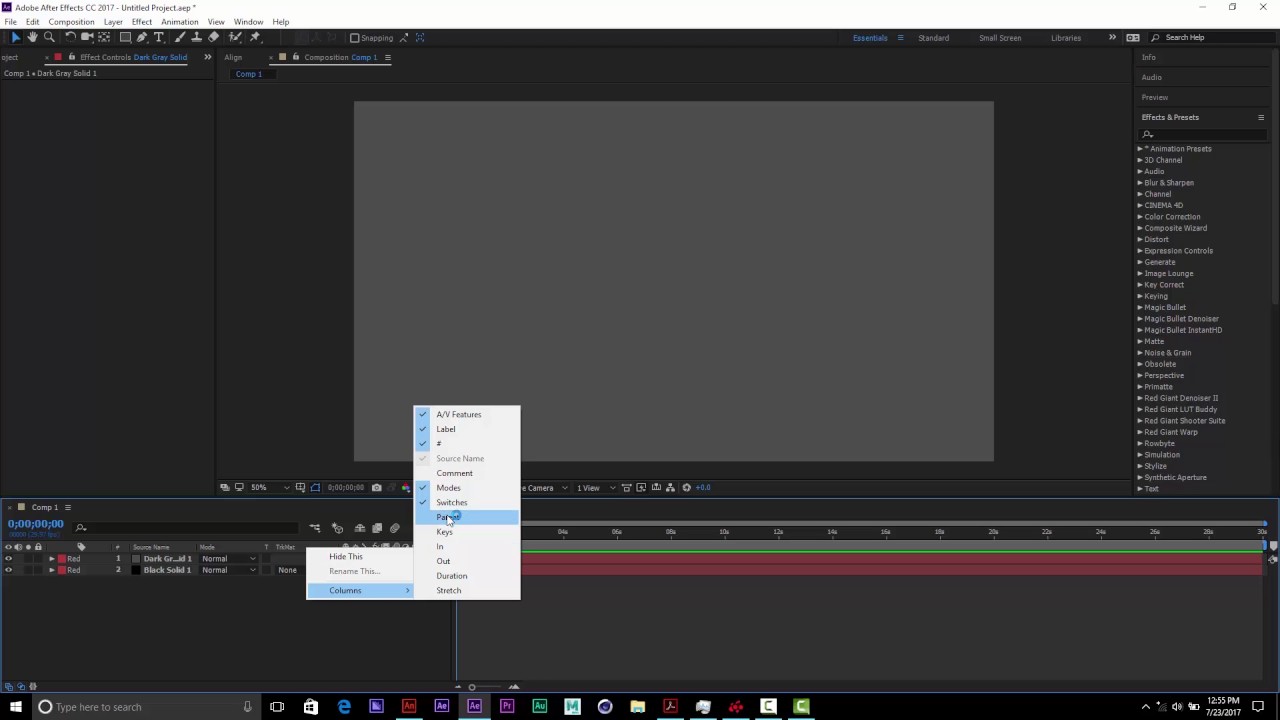Launch Premiere Pro from the taskbar

[x=507, y=707]
